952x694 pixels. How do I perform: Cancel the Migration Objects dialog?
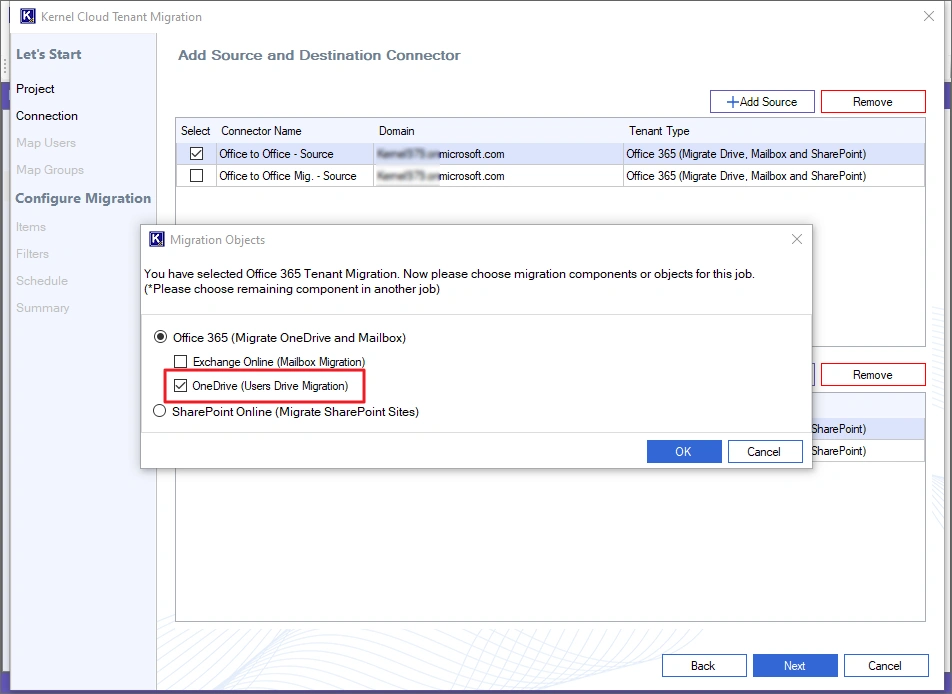[765, 451]
